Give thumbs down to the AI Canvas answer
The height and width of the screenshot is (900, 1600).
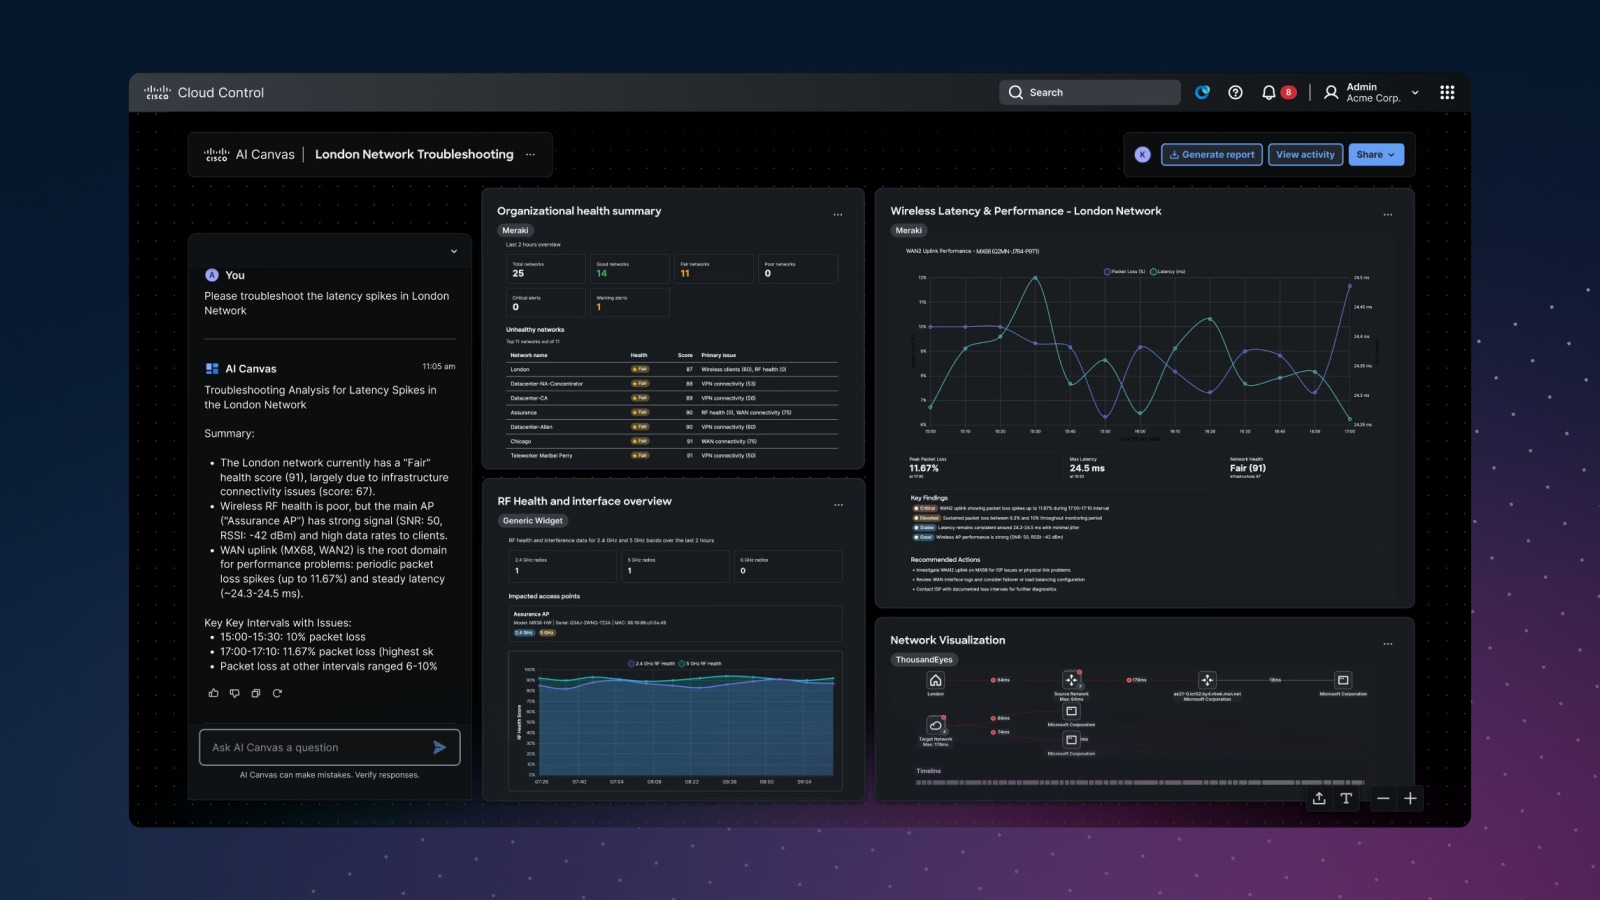pos(235,693)
